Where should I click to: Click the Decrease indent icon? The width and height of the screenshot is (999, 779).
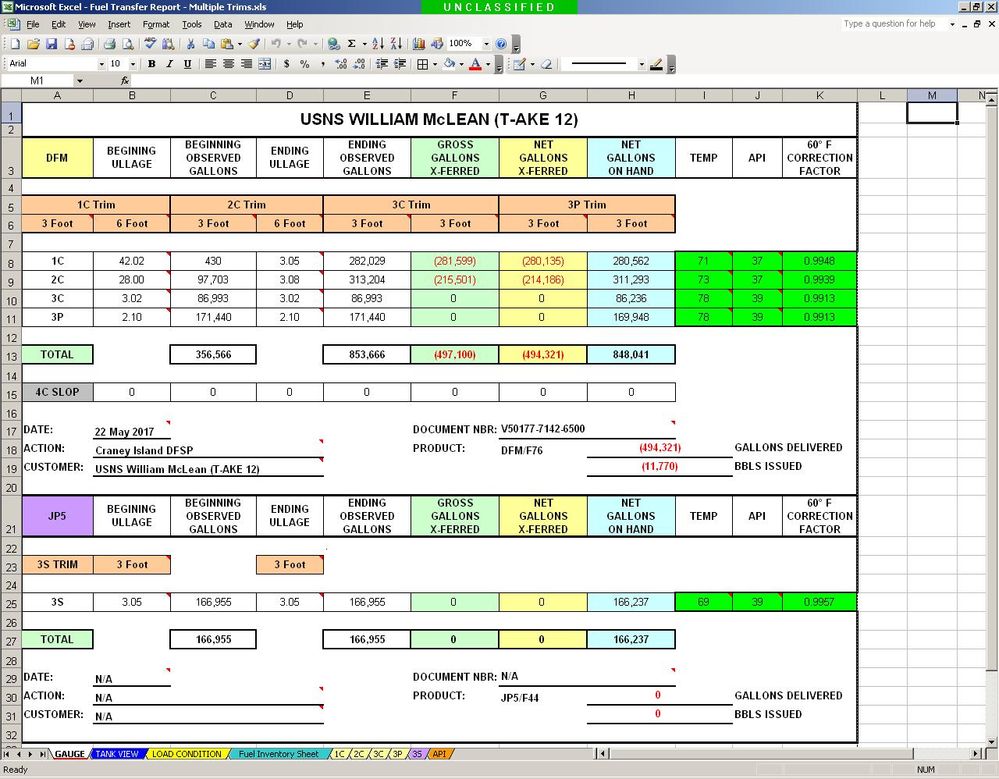pos(382,64)
